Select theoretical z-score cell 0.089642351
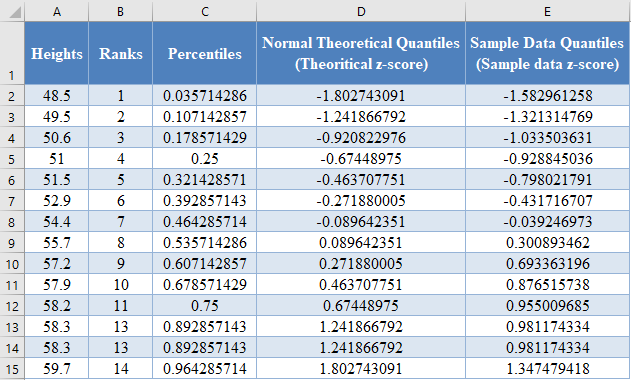 point(361,243)
